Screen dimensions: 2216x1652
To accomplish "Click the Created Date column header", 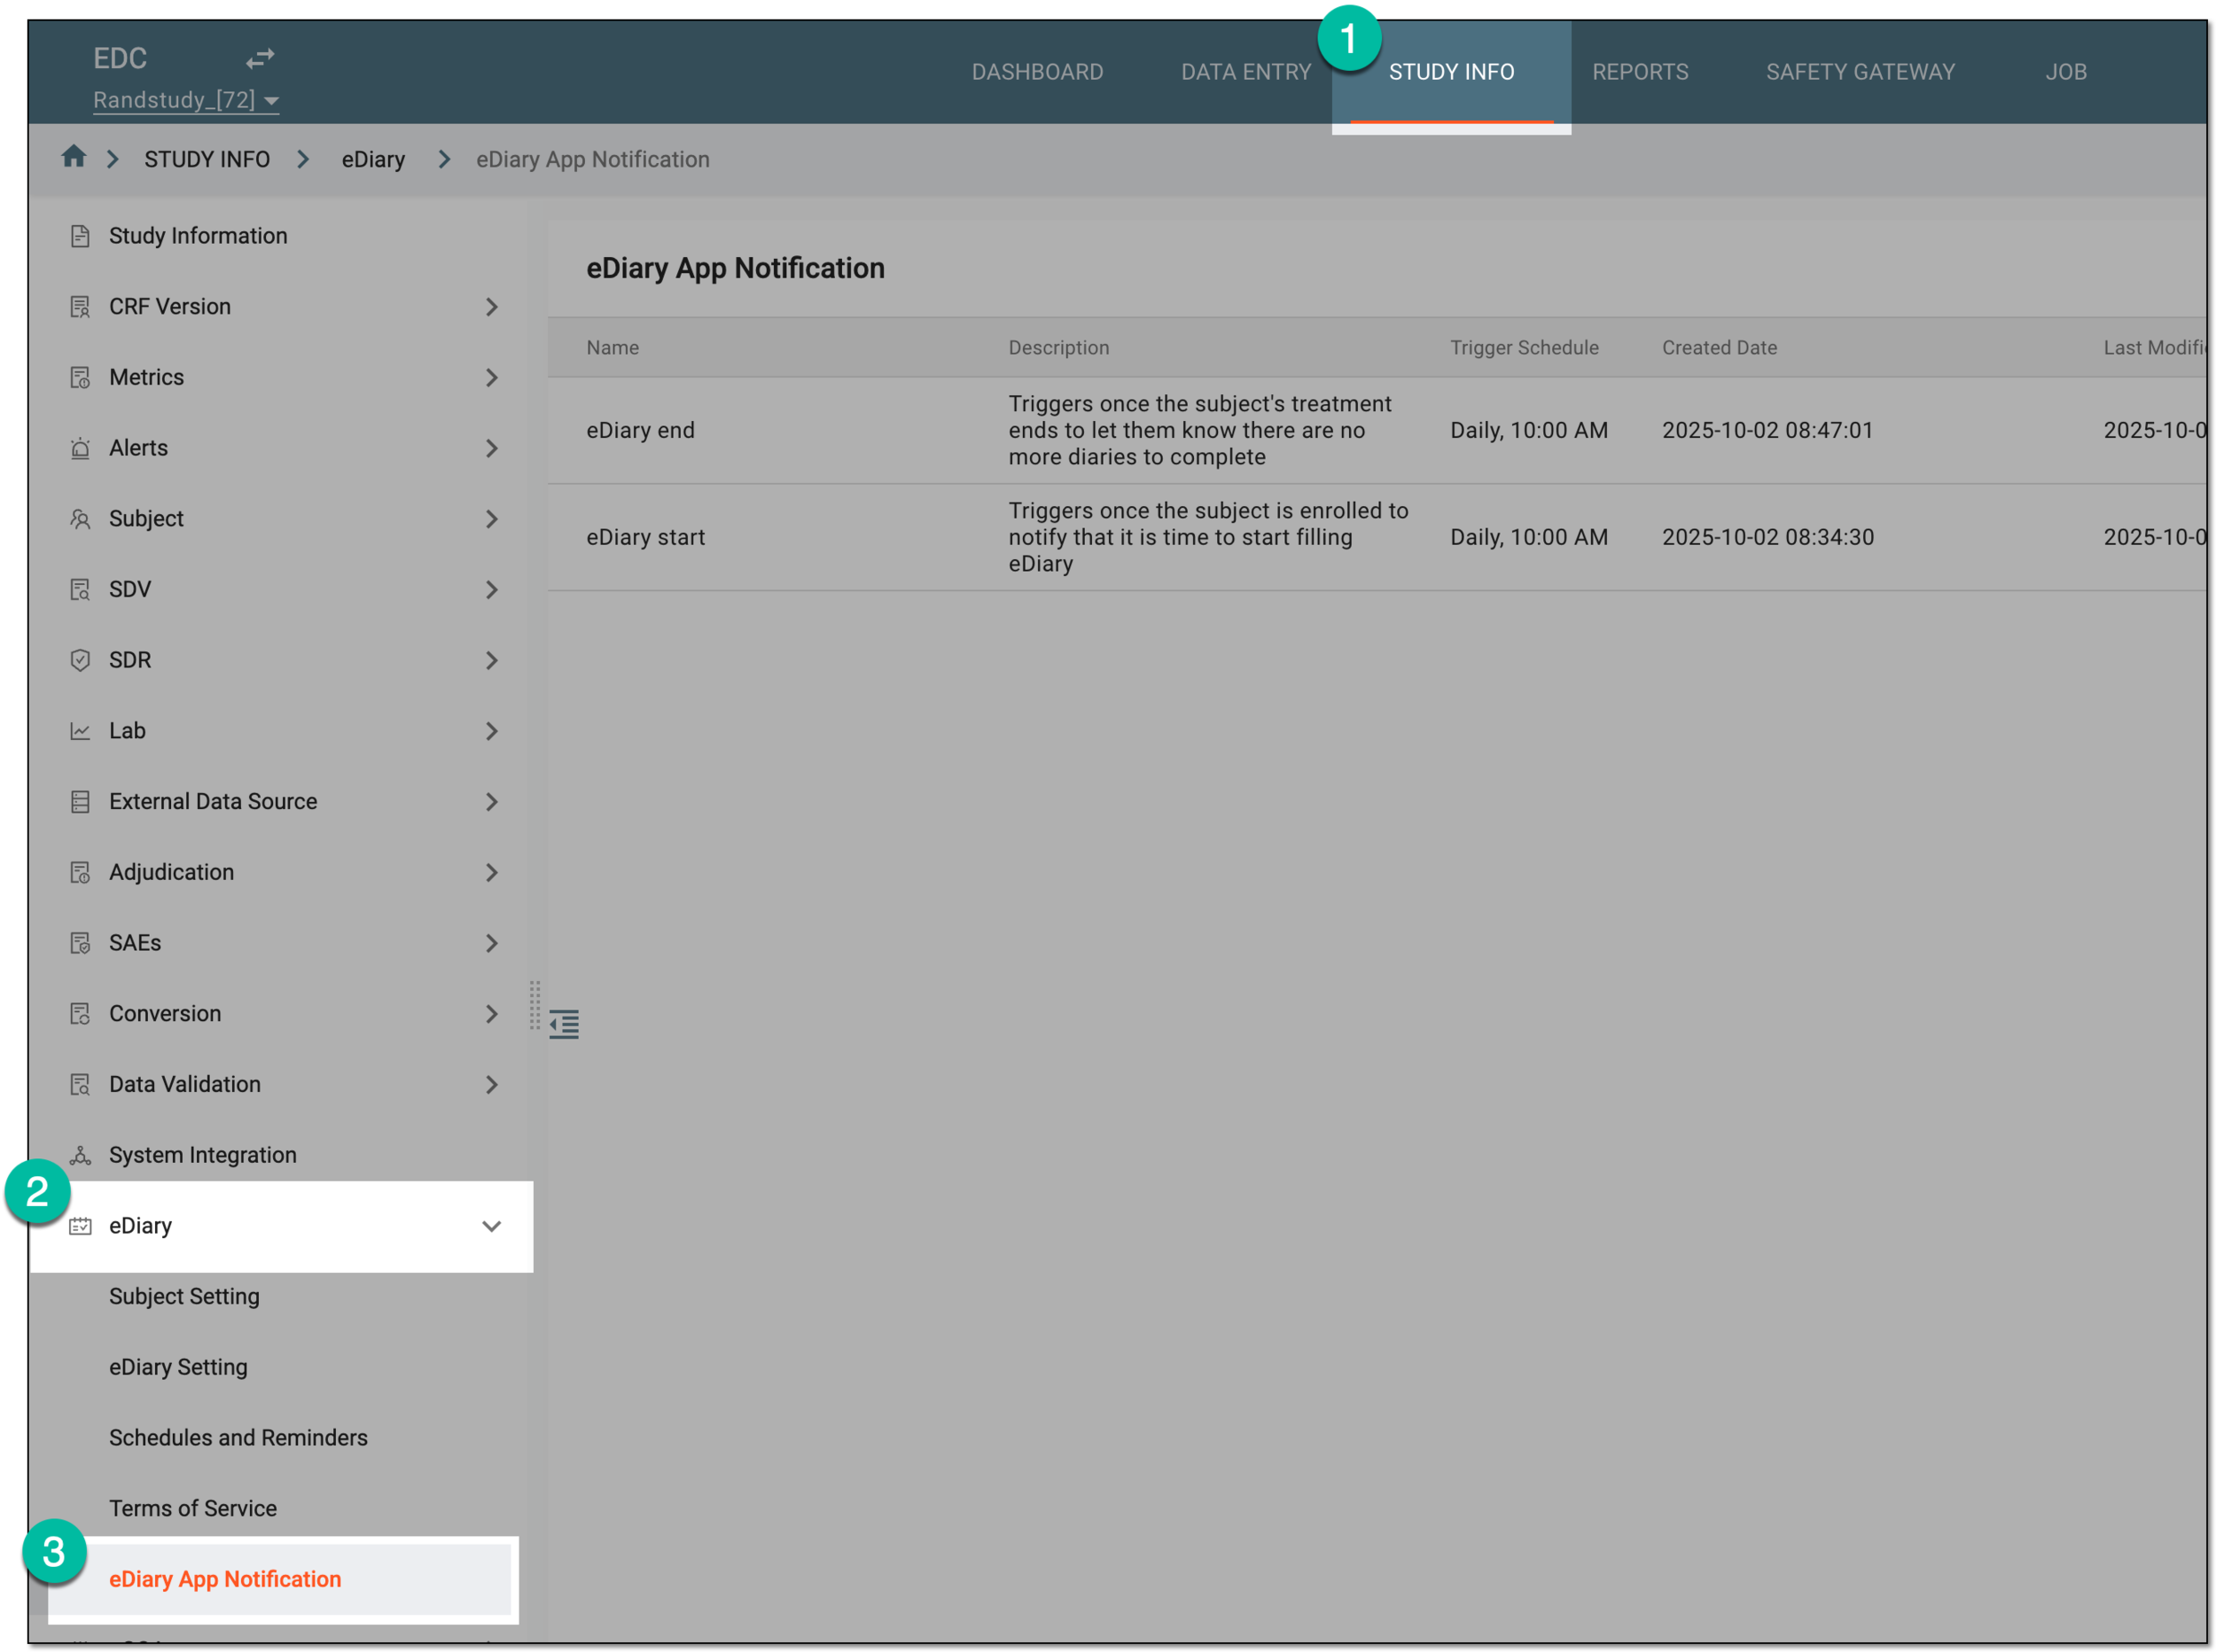I will pos(1719,348).
